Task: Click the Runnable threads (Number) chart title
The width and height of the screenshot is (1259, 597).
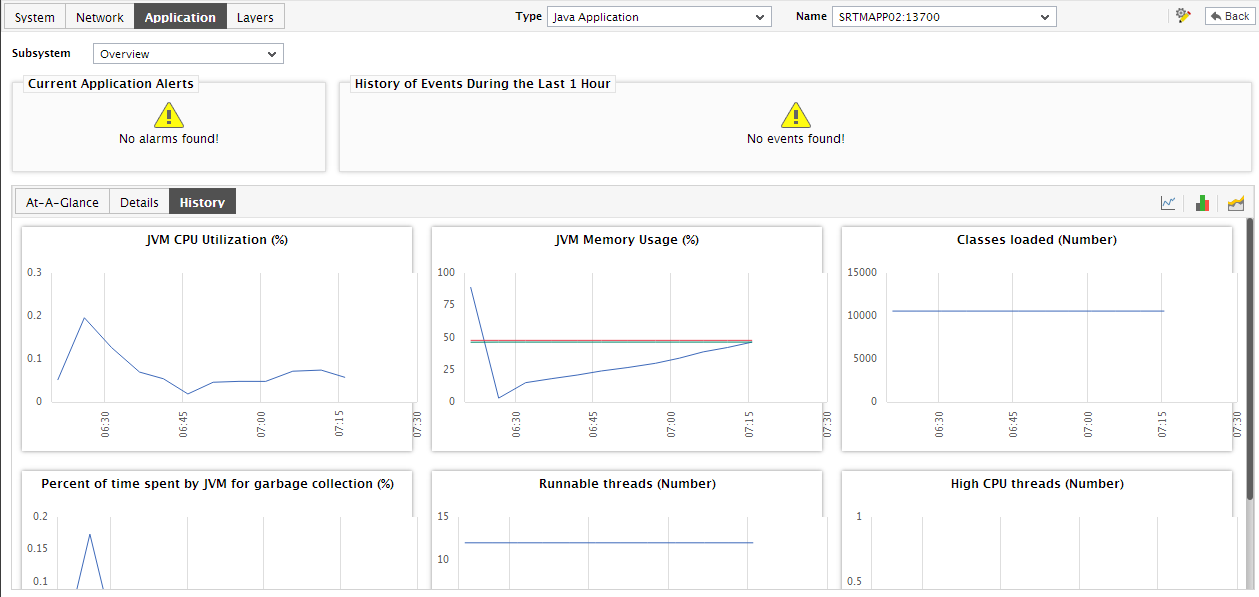Action: [x=627, y=484]
